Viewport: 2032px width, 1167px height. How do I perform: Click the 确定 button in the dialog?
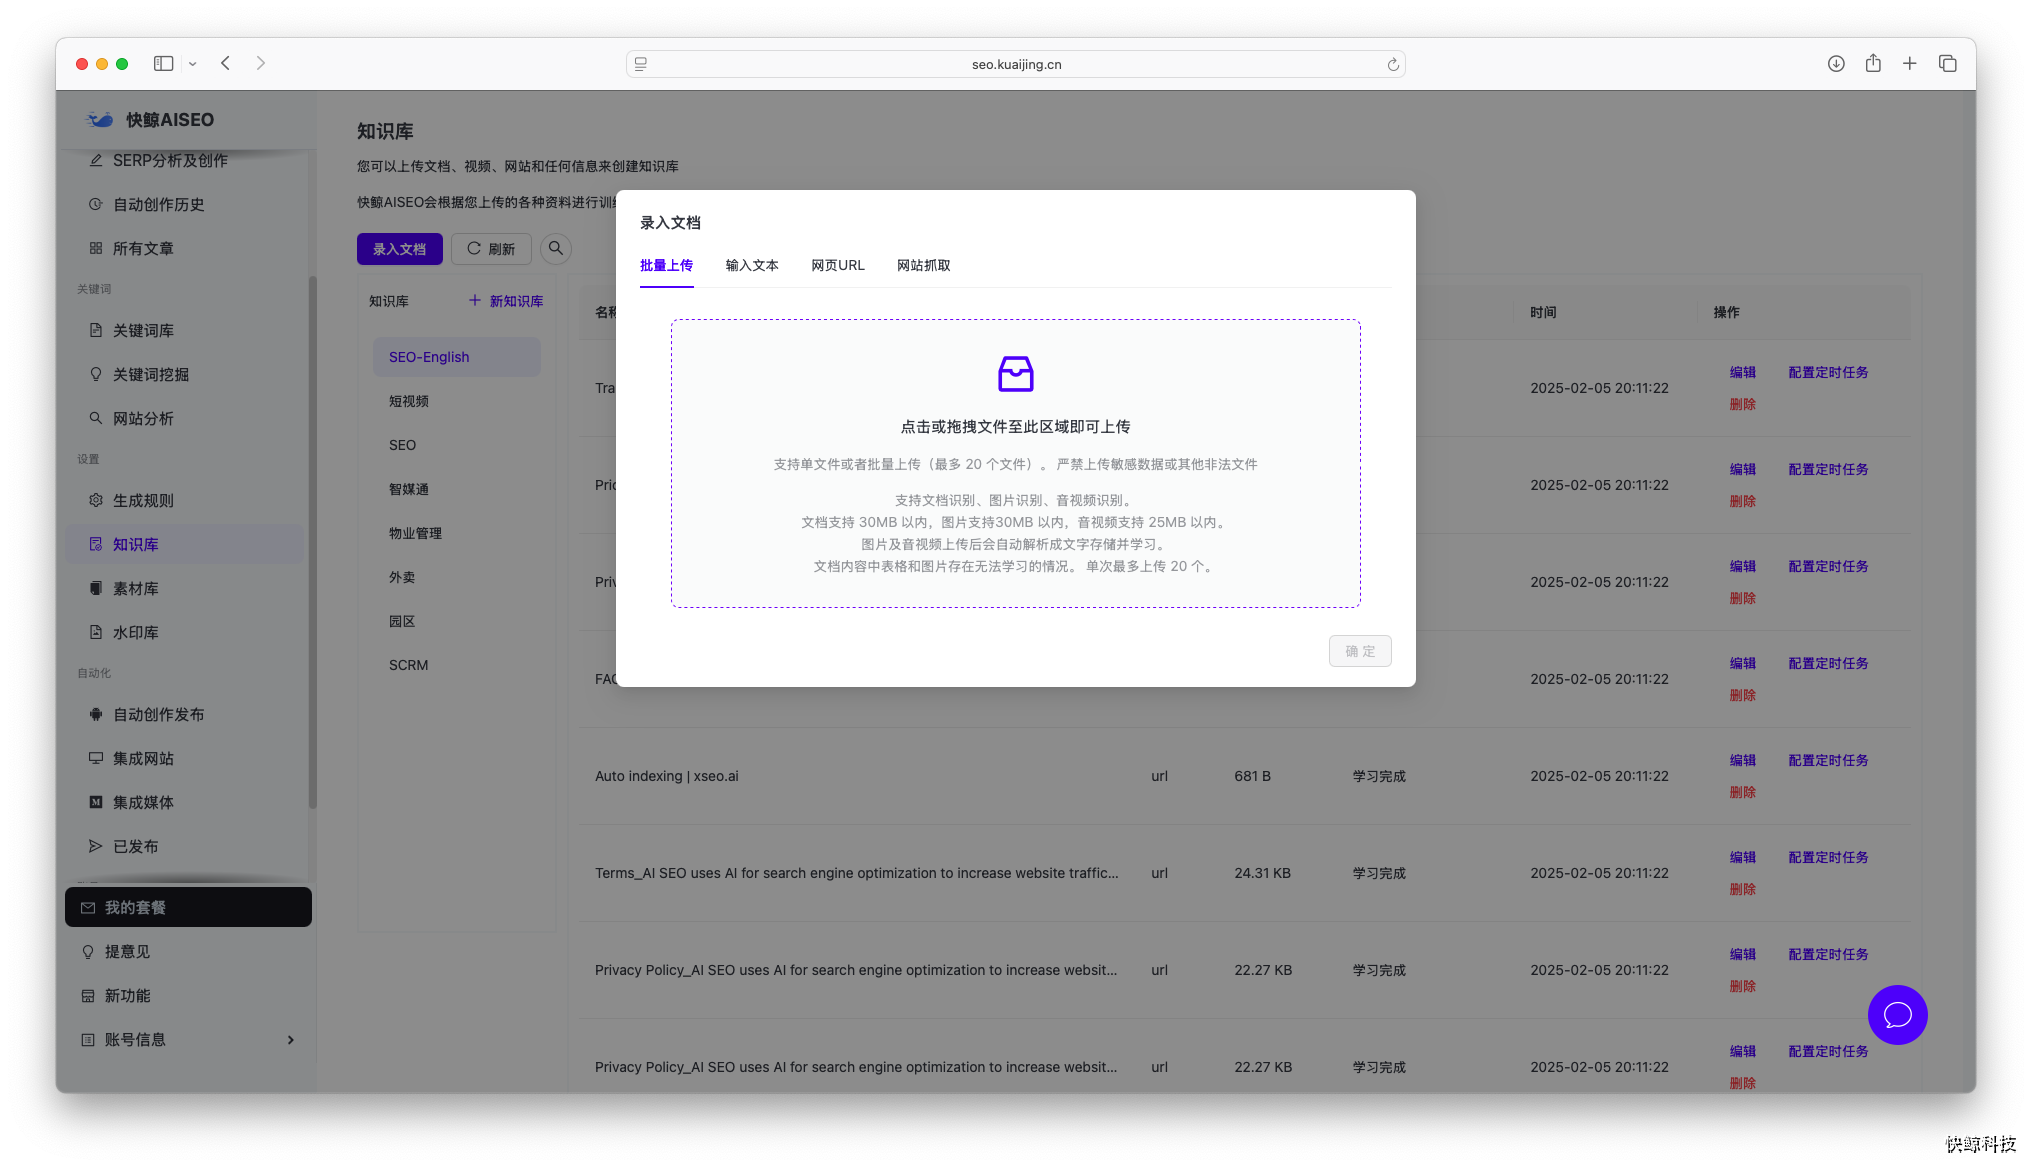pos(1360,651)
